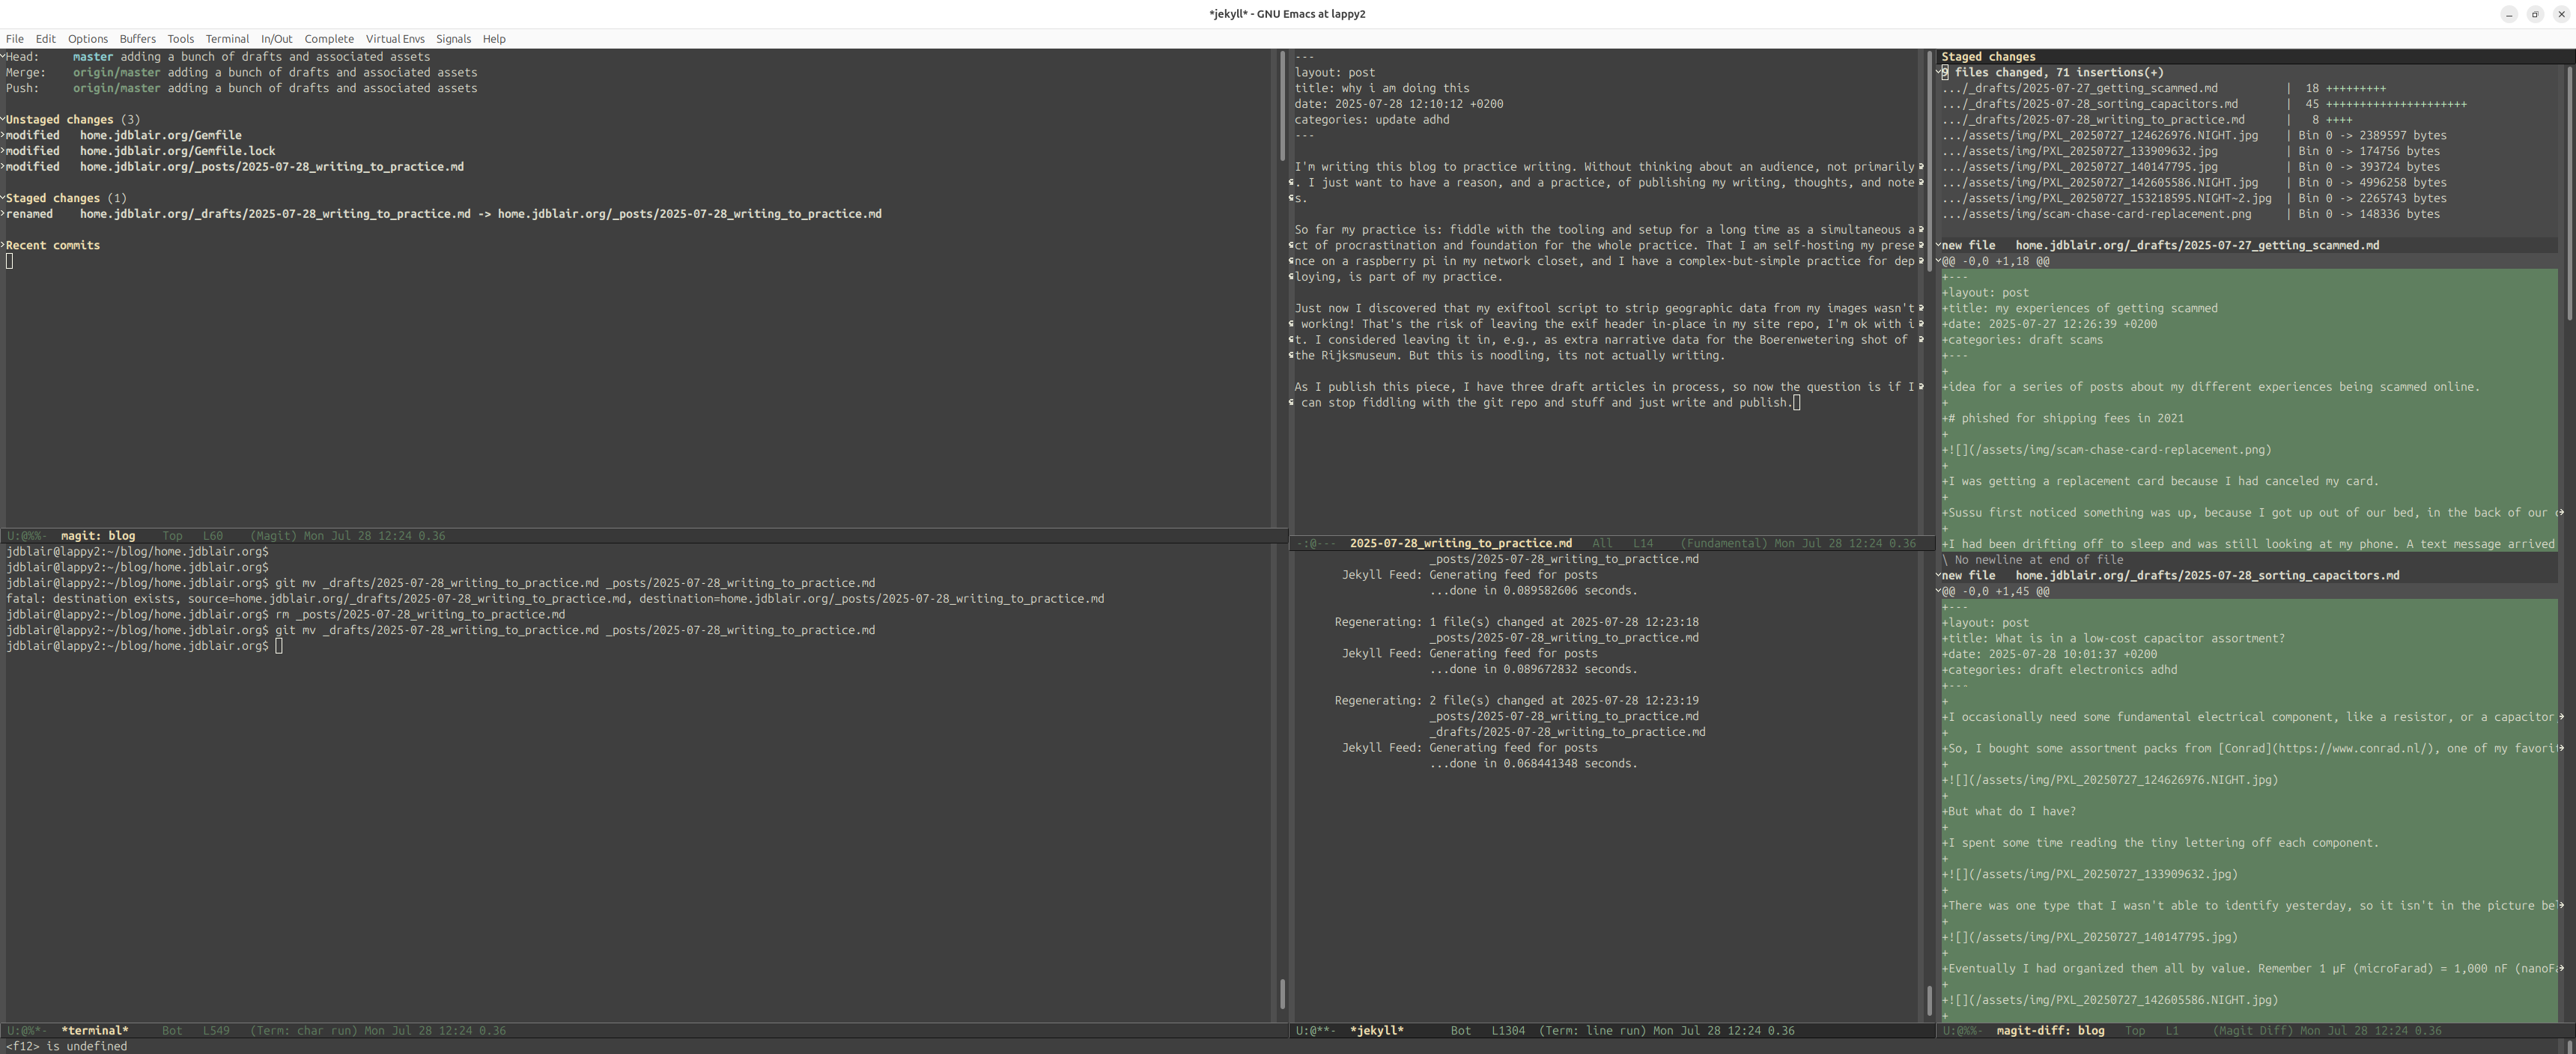
Task: Click the (Magit) mode indicator
Action: [273, 536]
